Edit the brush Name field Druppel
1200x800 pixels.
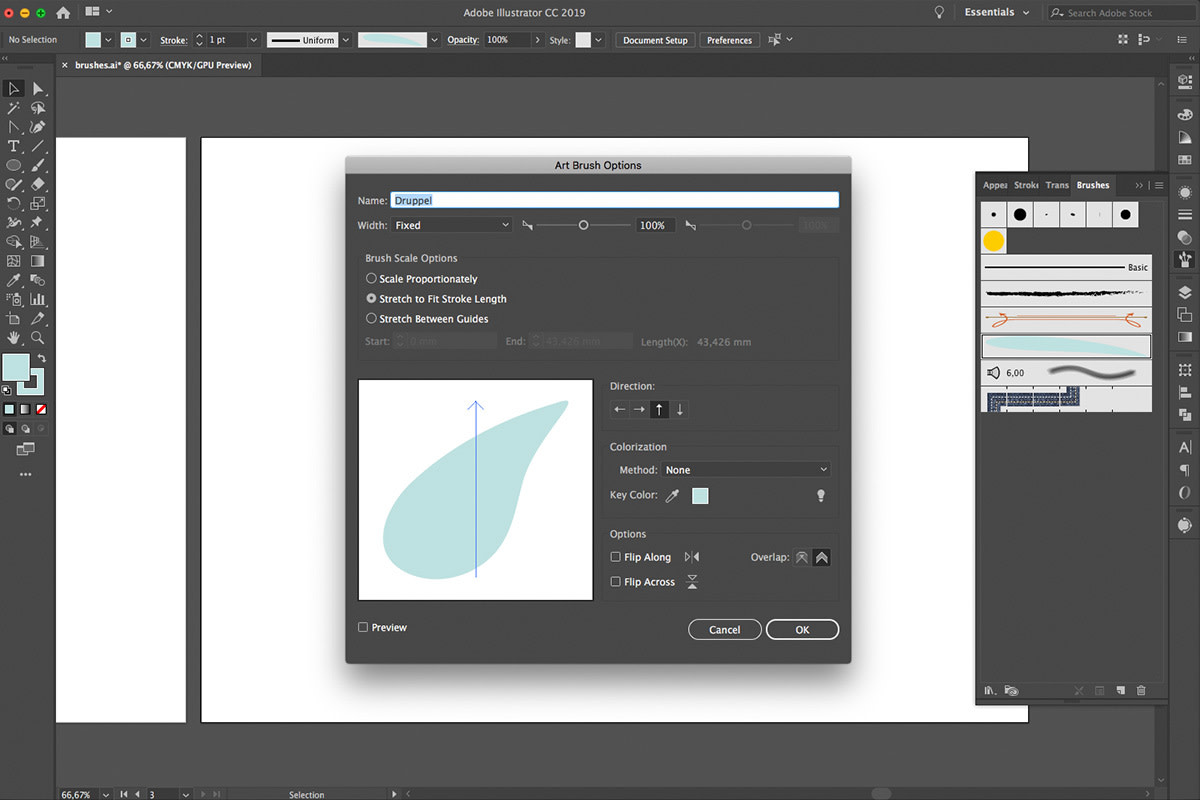[615, 200]
